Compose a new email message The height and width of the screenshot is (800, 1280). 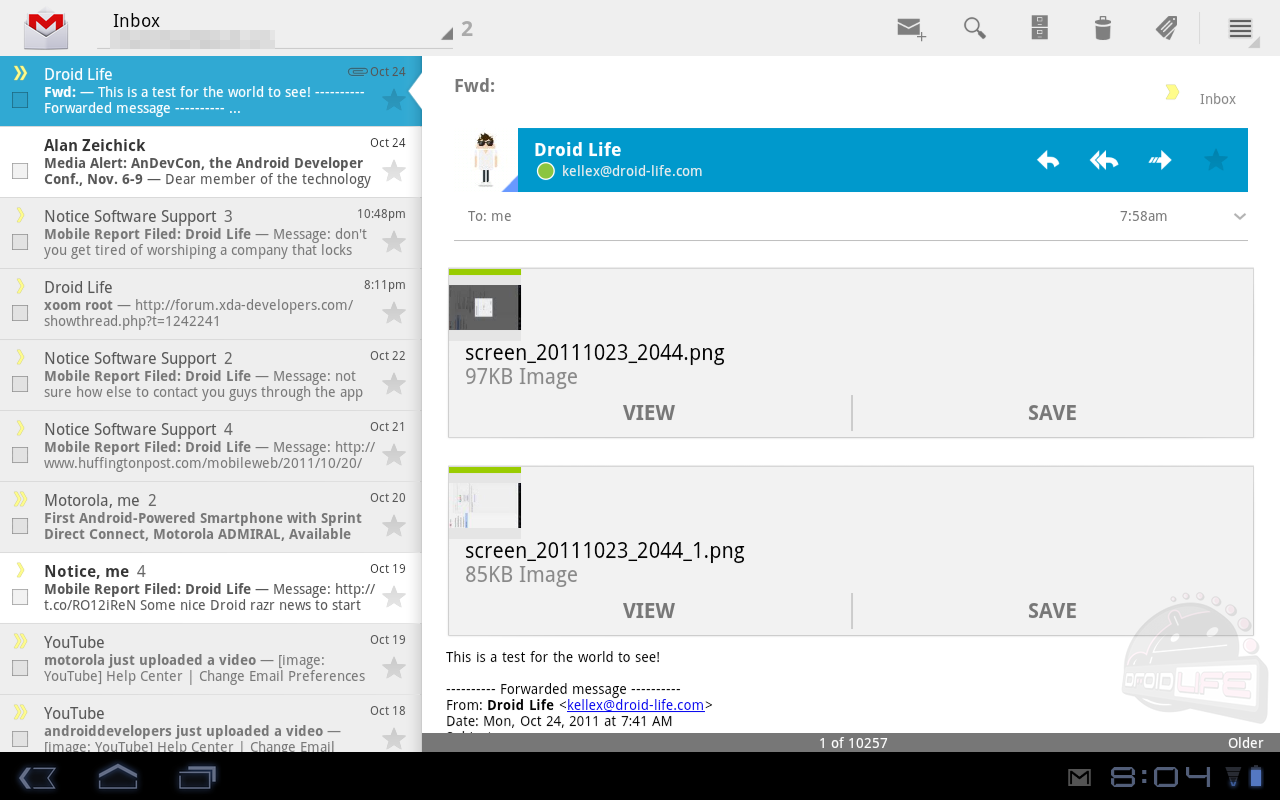point(910,28)
